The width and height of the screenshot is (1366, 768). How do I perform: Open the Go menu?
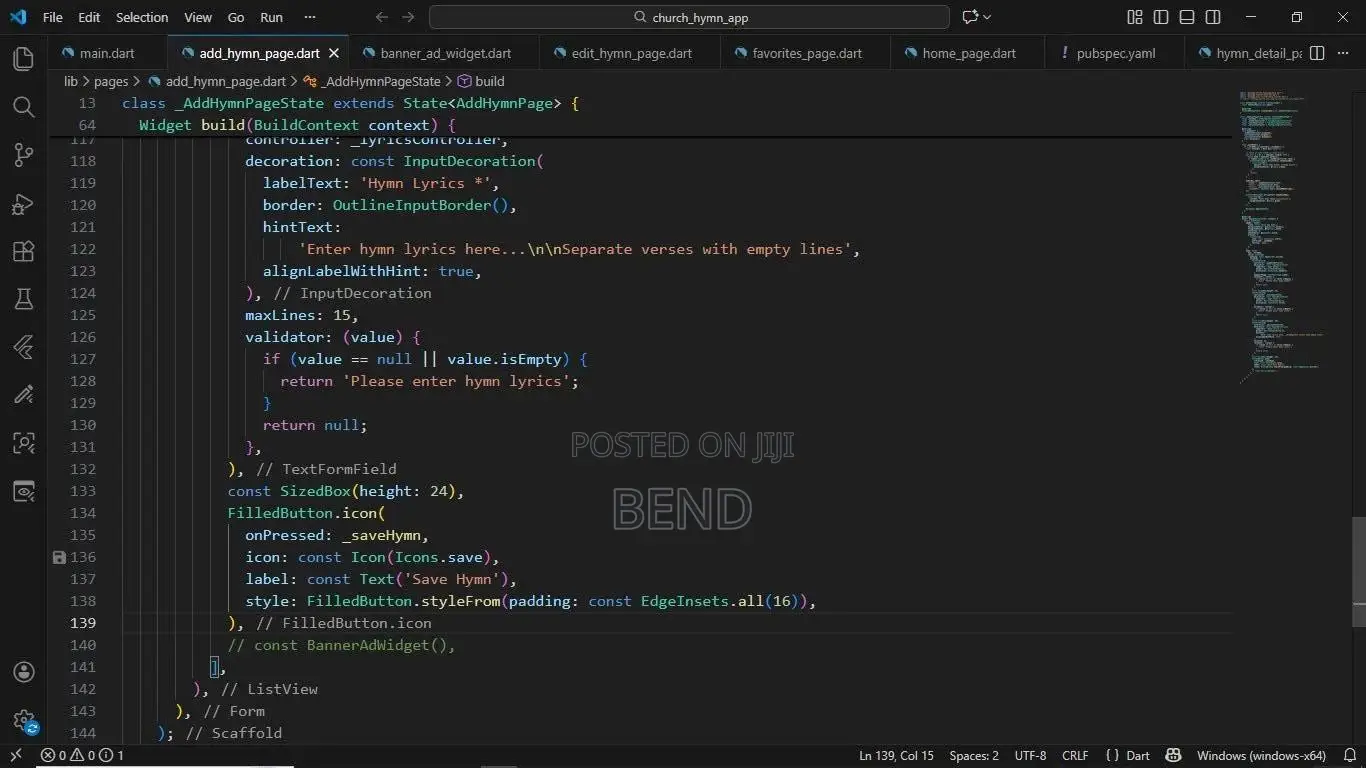point(236,17)
